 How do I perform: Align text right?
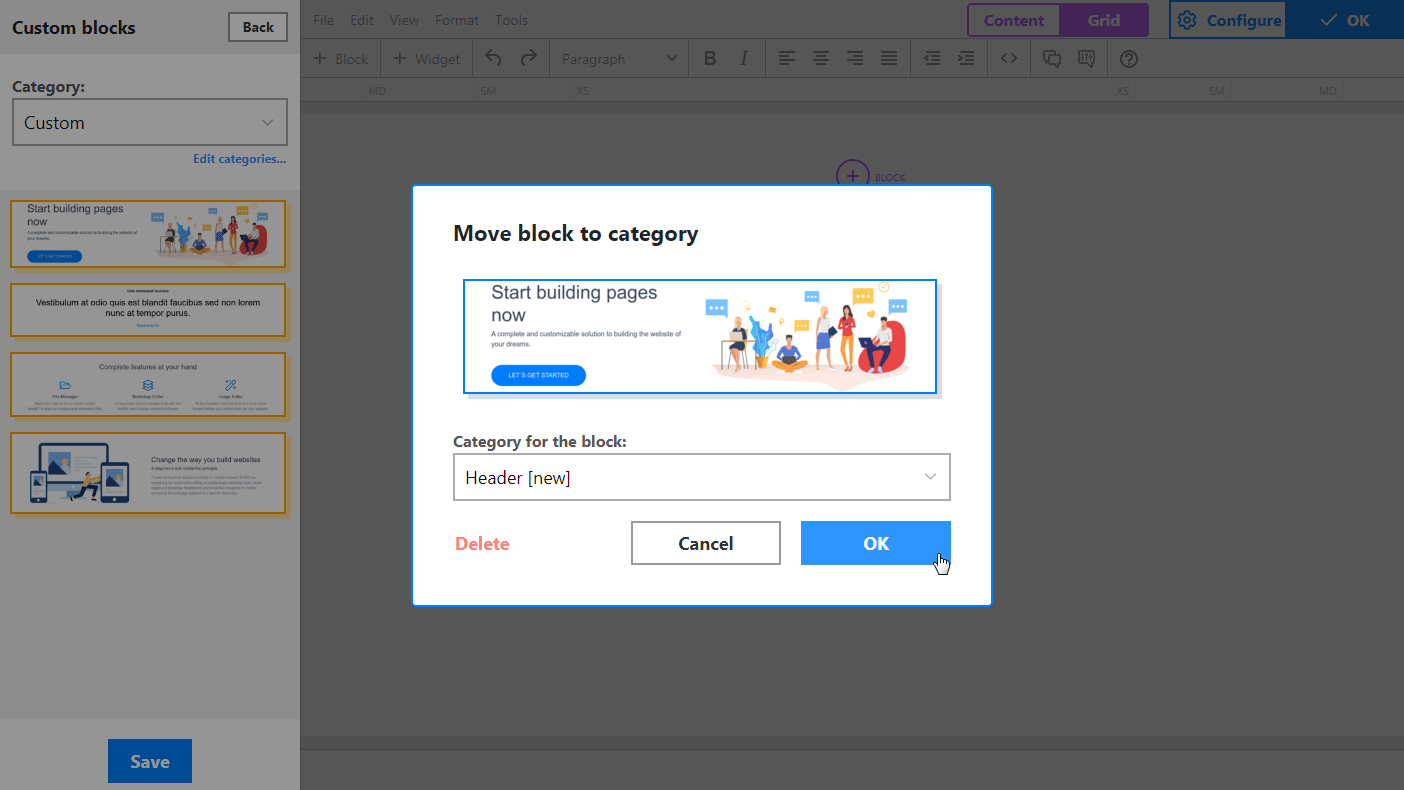855,58
